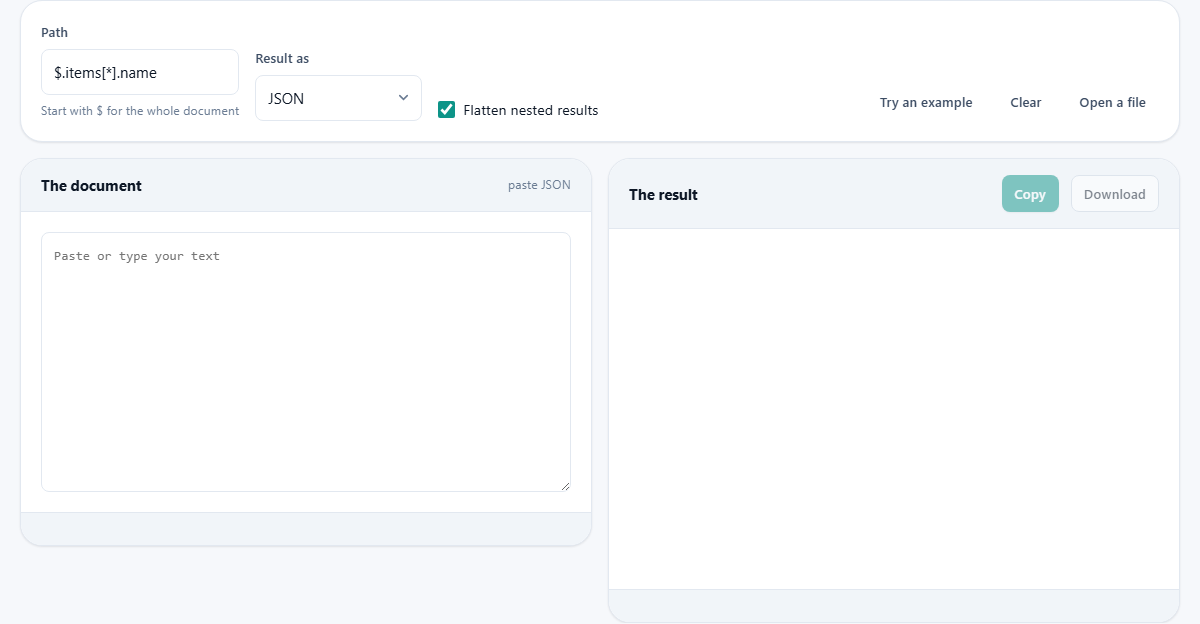Click the 'Path' label

pos(54,33)
